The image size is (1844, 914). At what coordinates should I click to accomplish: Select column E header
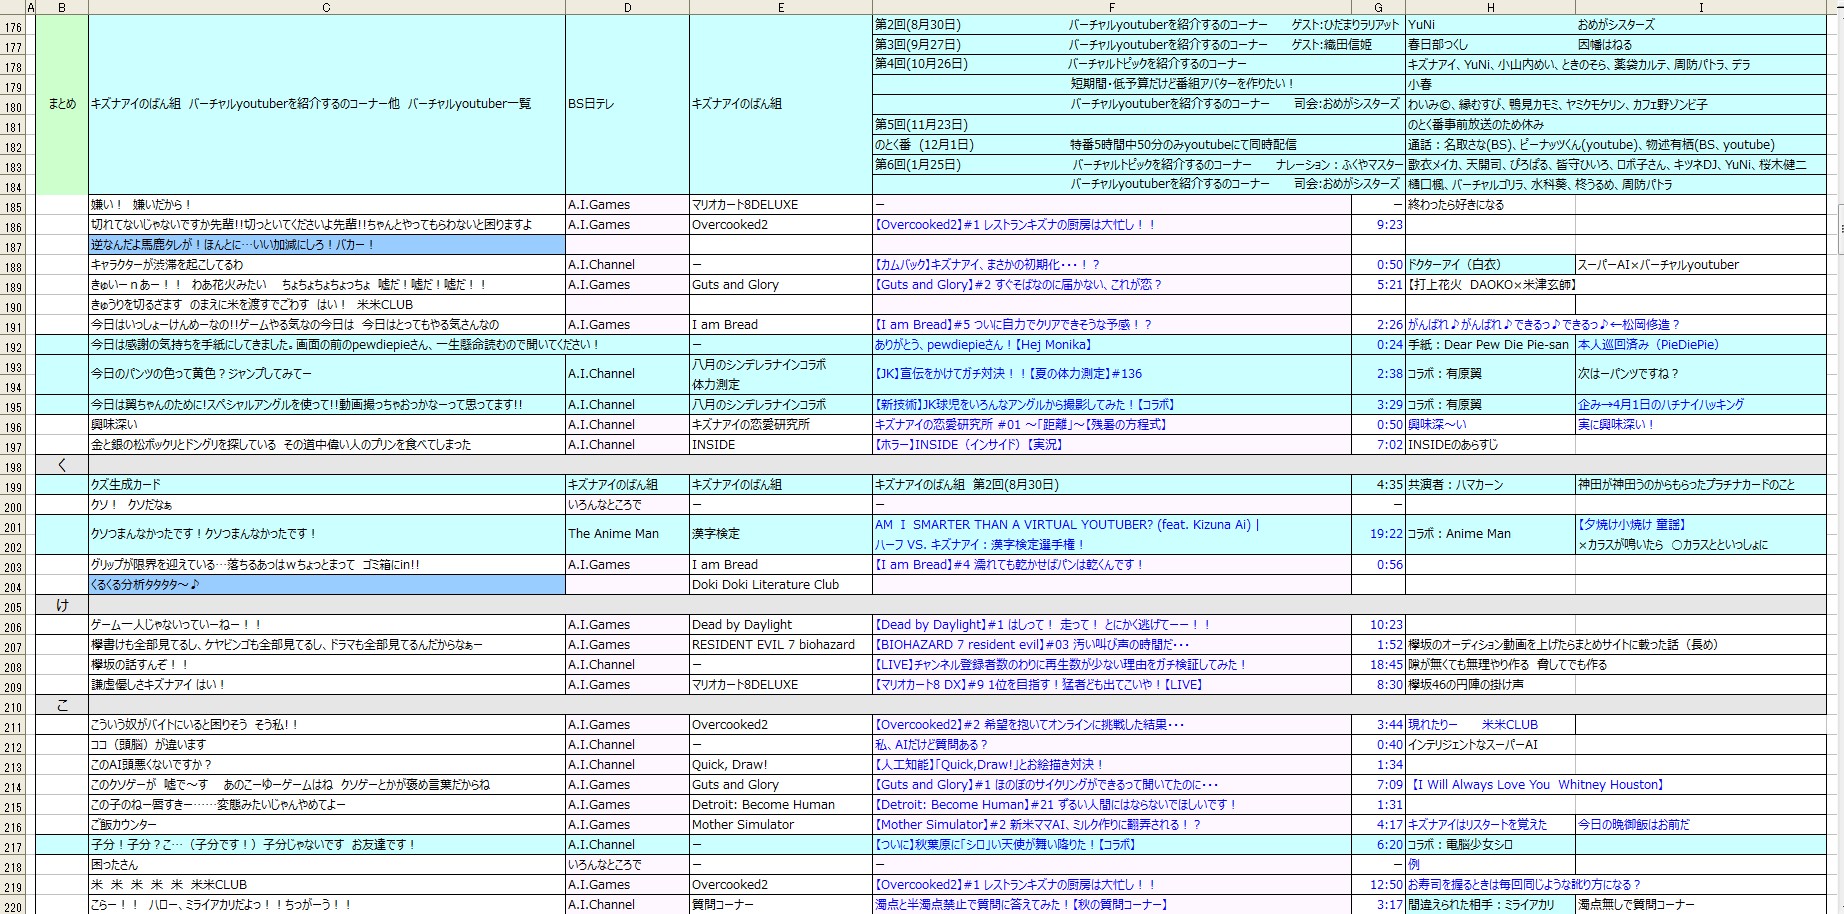[x=781, y=7]
